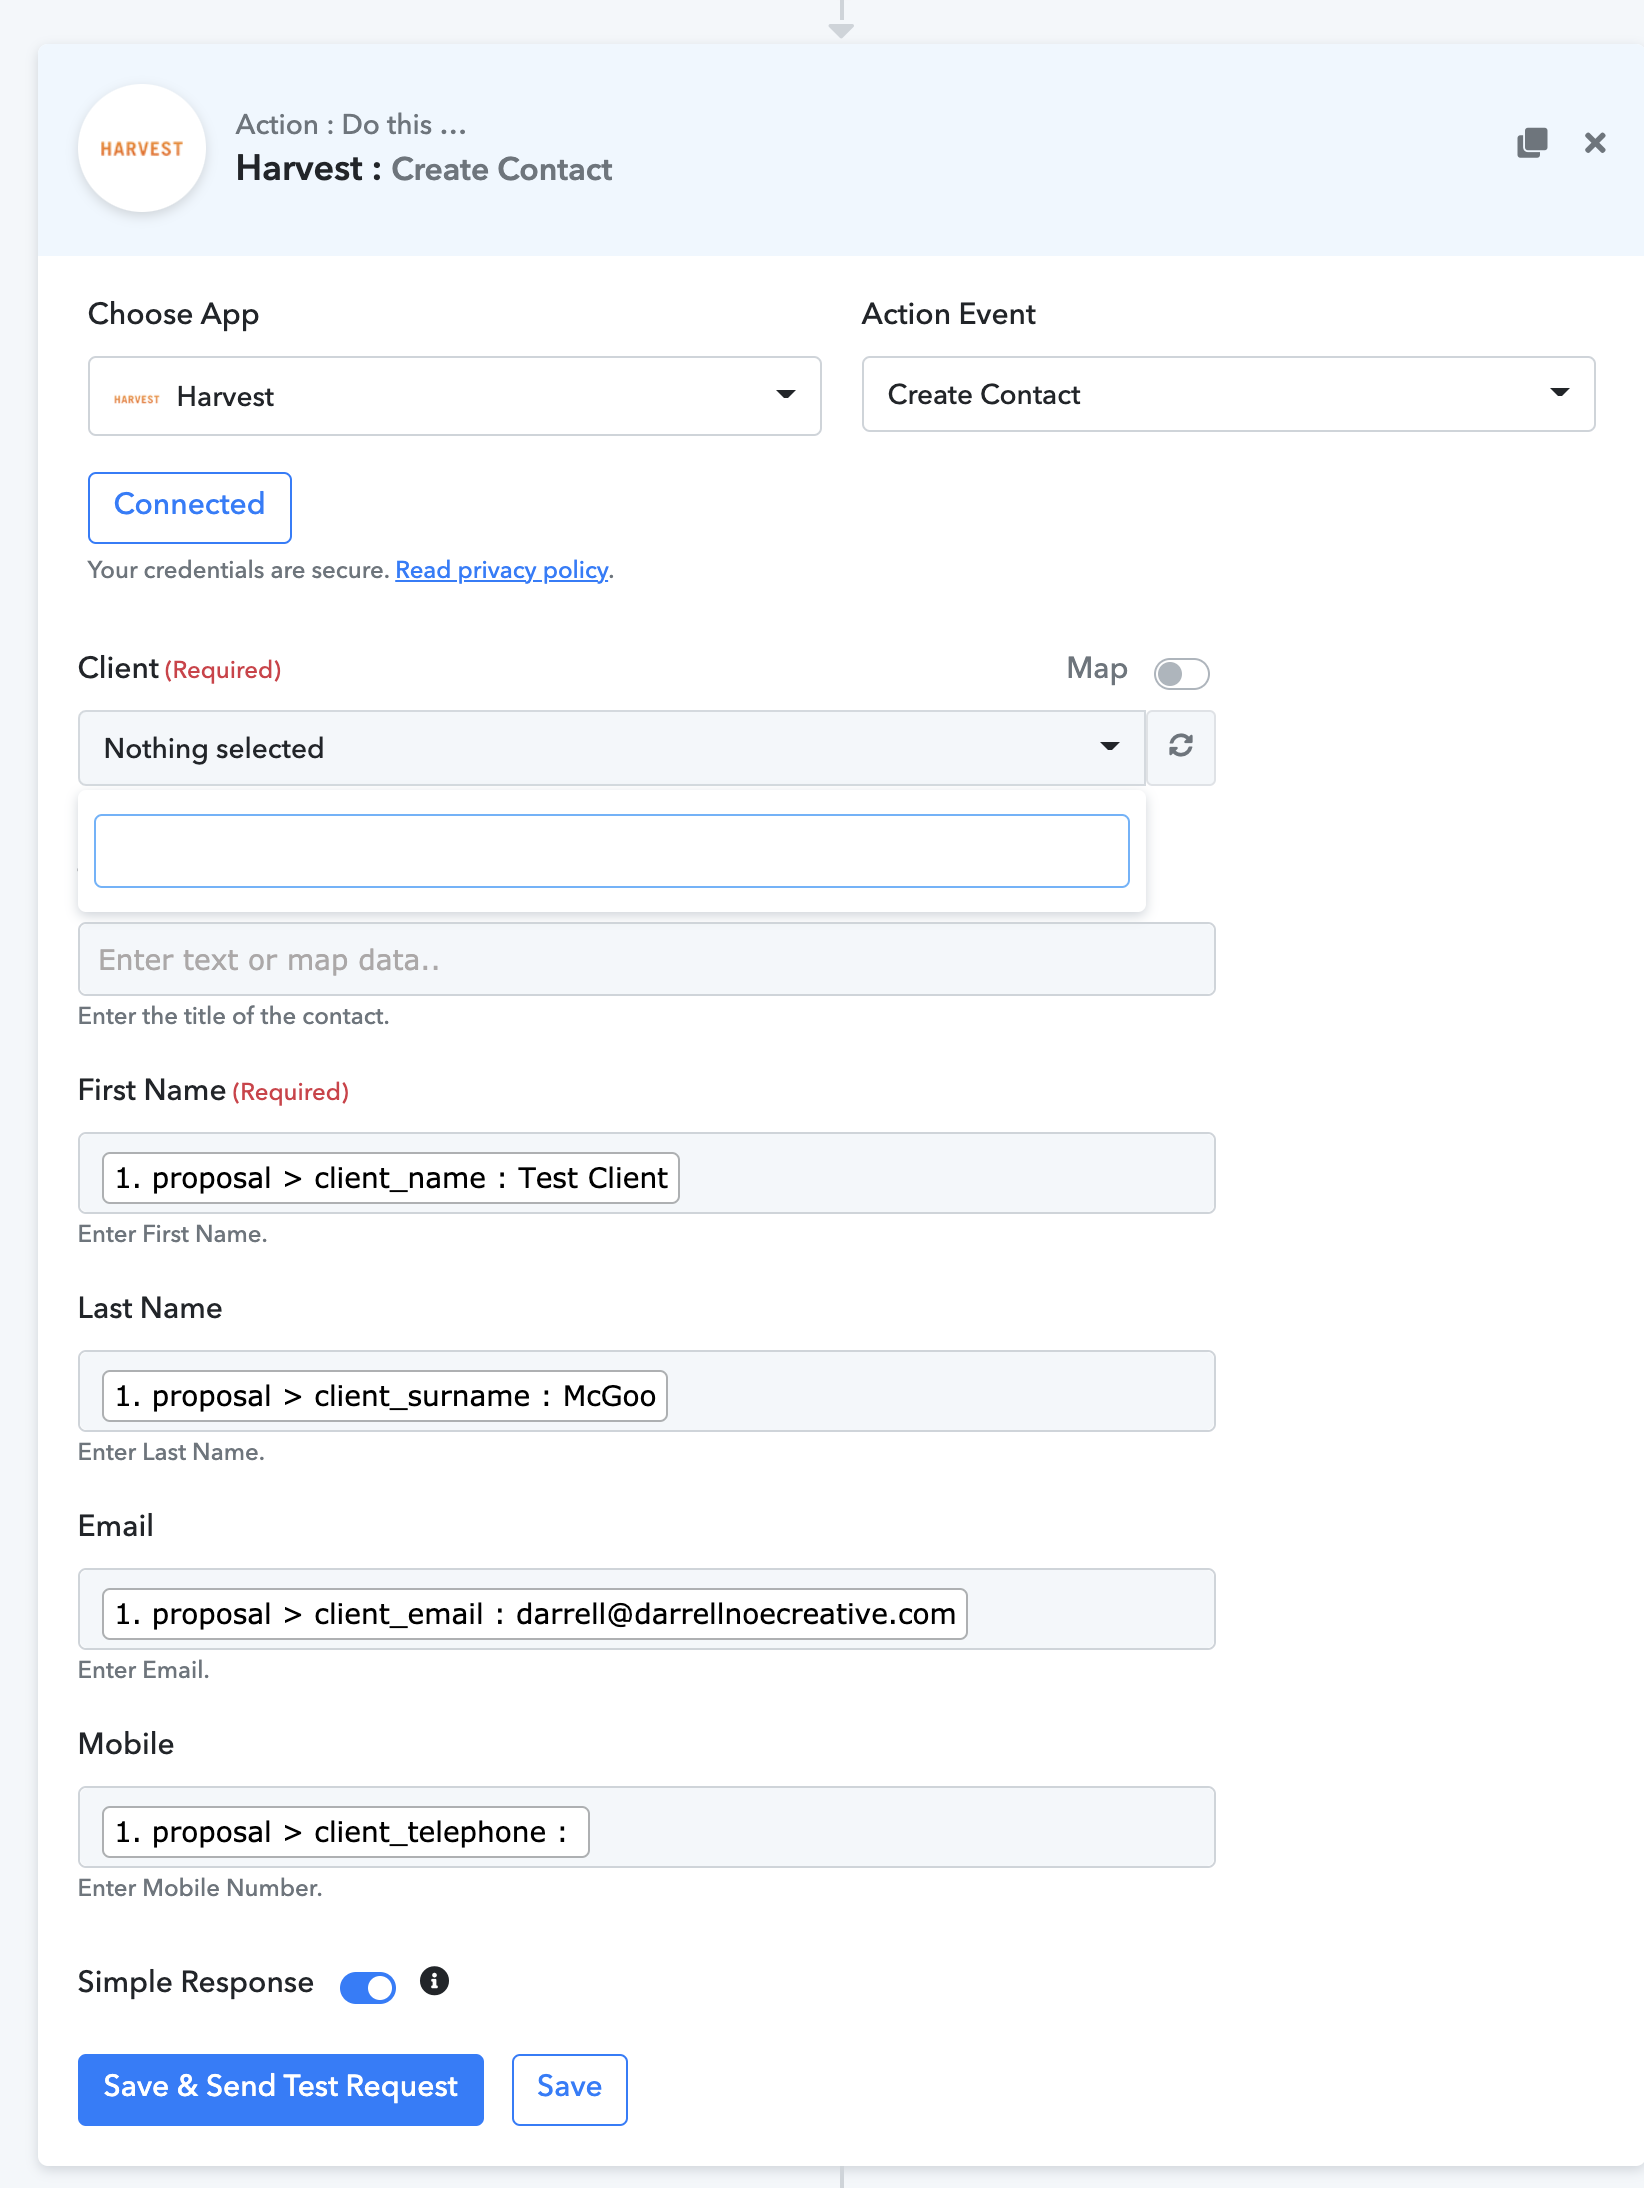Screen dimensions: 1644x2188
Task: Focus the Client search box
Action: click(612, 851)
